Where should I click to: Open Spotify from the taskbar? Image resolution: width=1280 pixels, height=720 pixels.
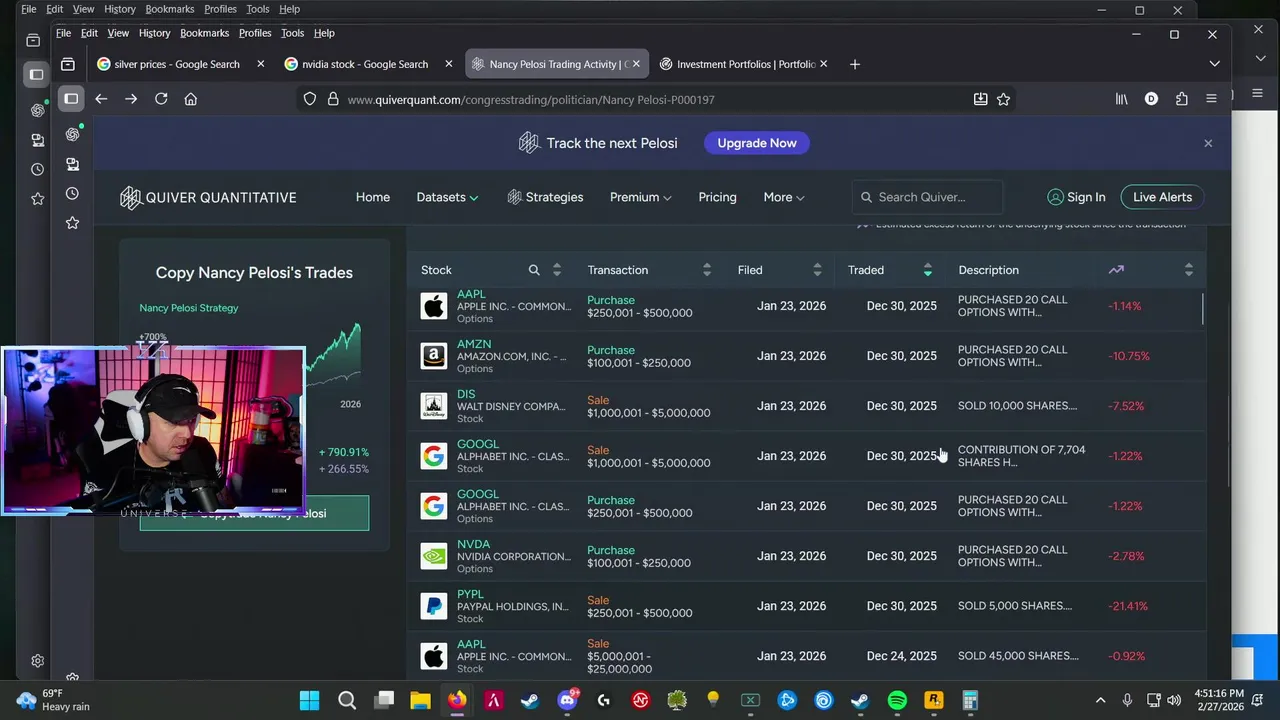(x=897, y=700)
